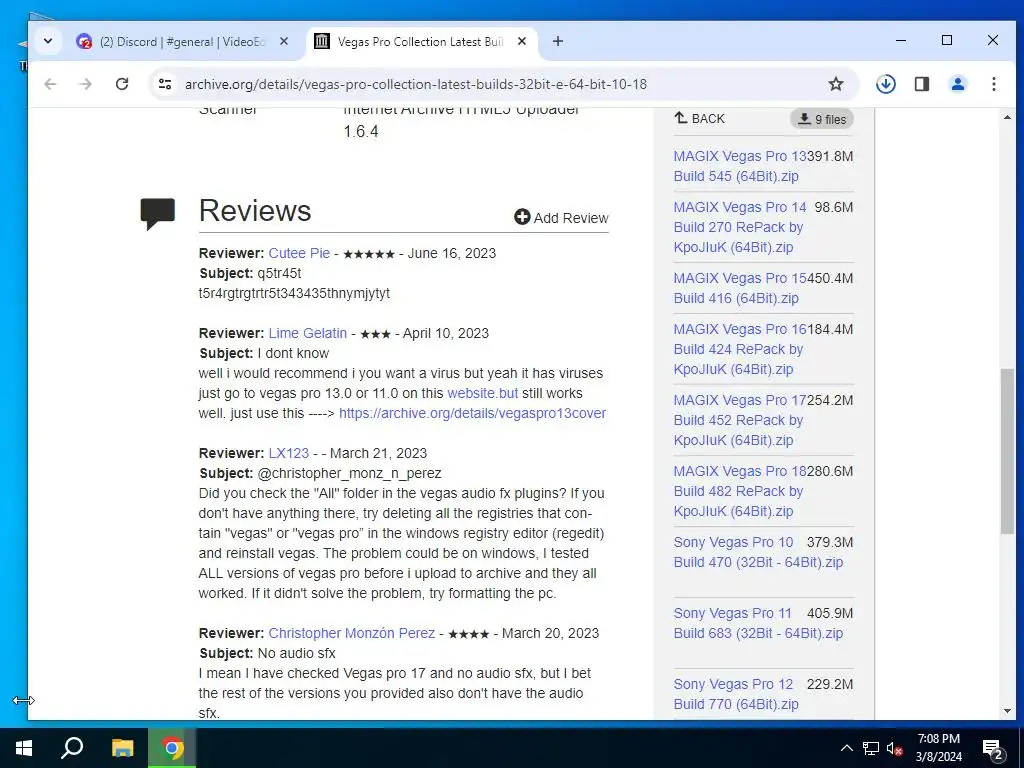The image size is (1024, 768).
Task: Follow the website.but link in review
Action: pos(483,393)
